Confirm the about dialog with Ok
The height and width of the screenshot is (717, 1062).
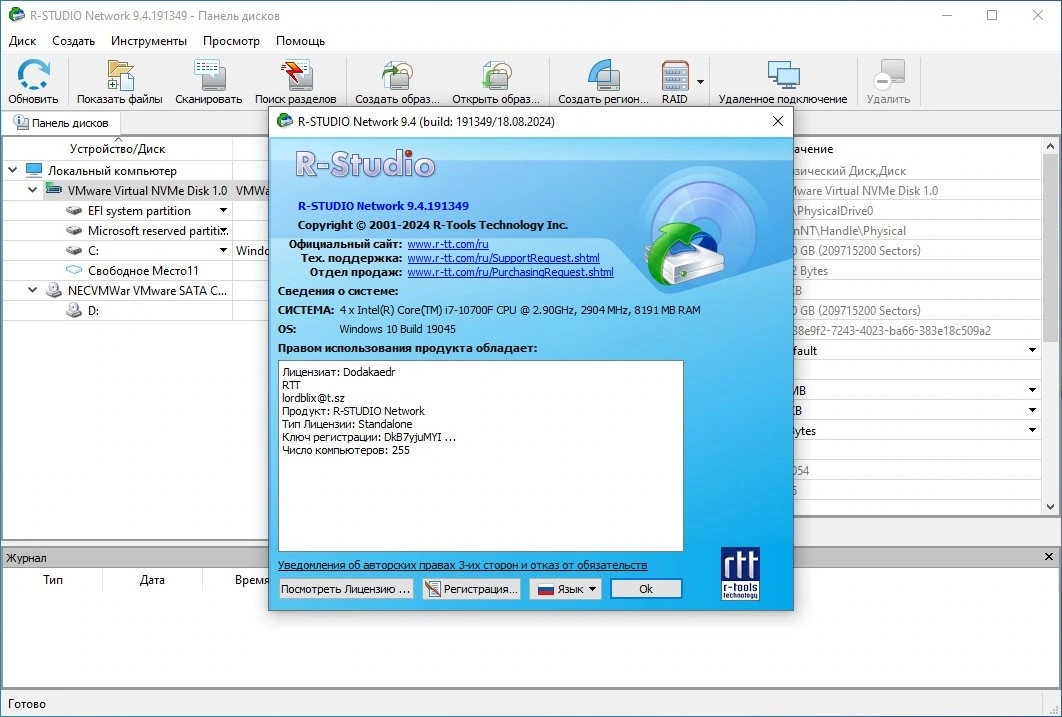coord(646,589)
